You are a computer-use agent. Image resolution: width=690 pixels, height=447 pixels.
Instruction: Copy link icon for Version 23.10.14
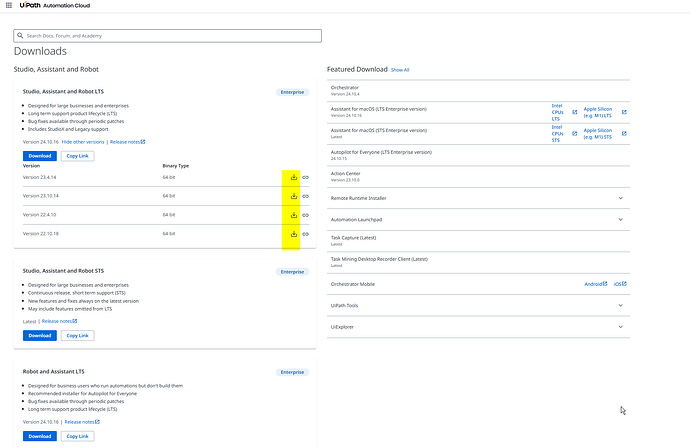[306, 196]
